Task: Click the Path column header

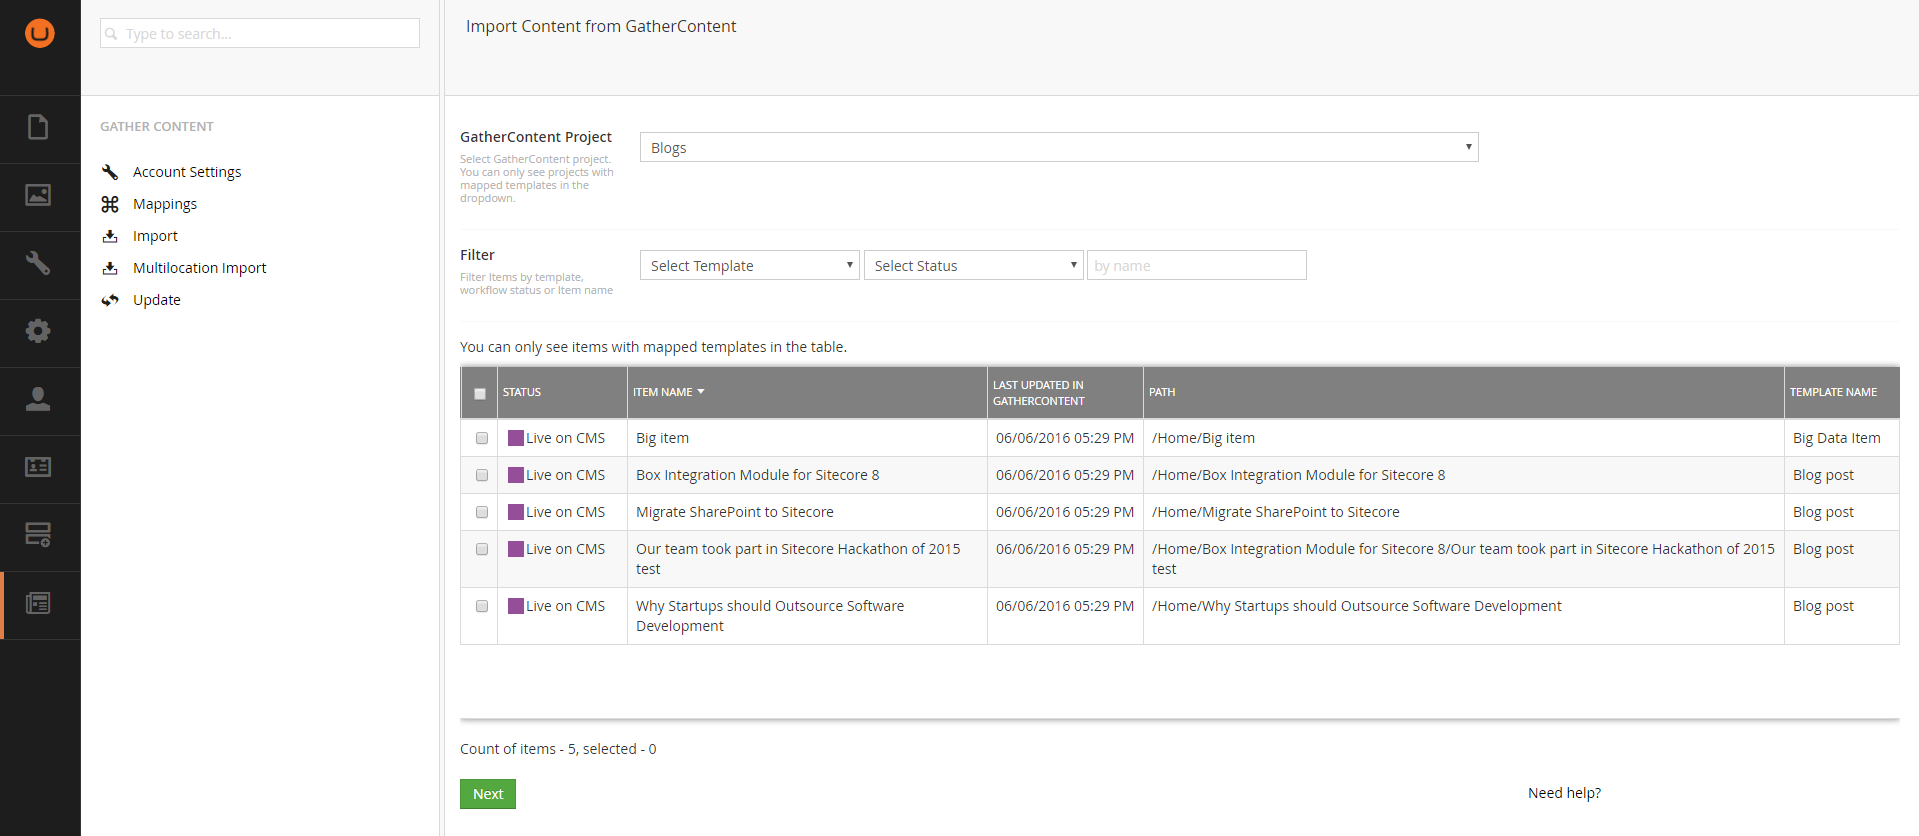Action: click(1162, 392)
